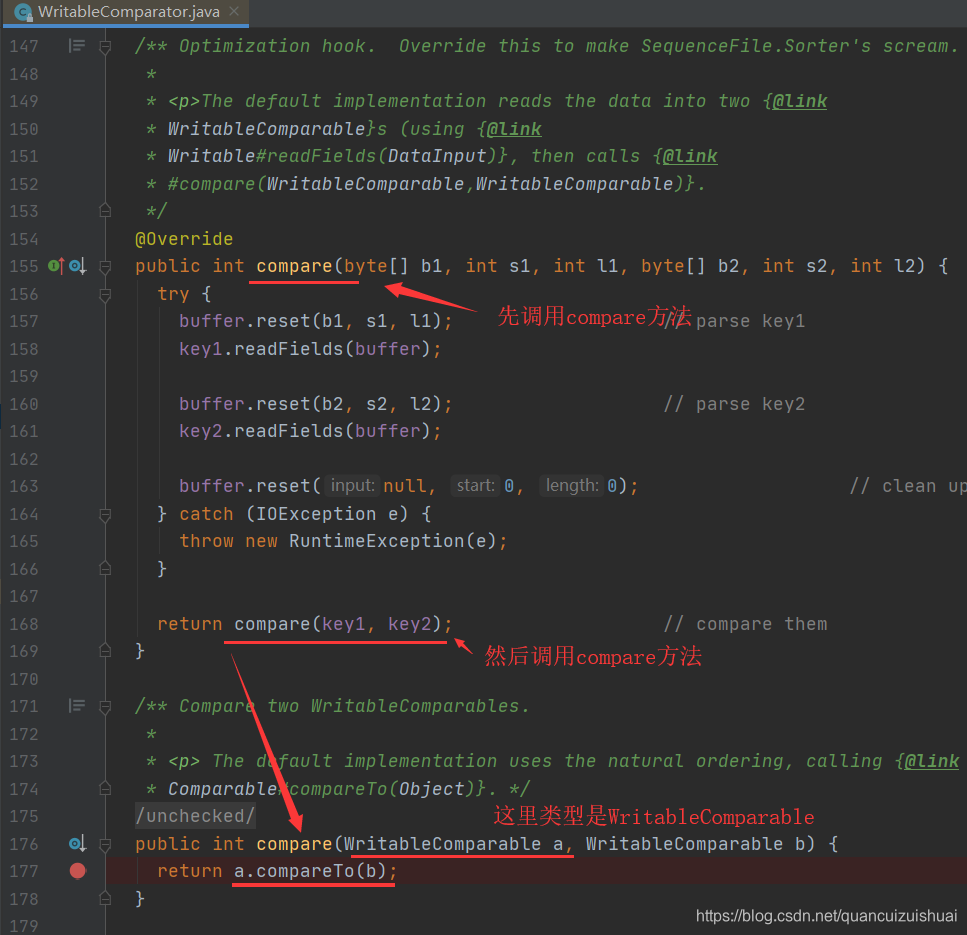Toggle rendered doc view at line 171
This screenshot has width=967, height=935.
77,706
